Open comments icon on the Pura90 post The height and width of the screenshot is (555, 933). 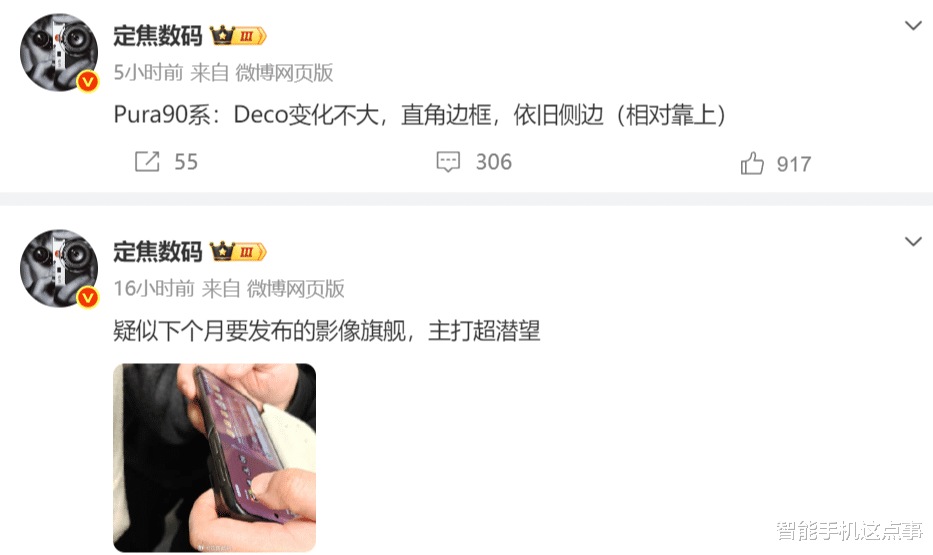coord(448,161)
